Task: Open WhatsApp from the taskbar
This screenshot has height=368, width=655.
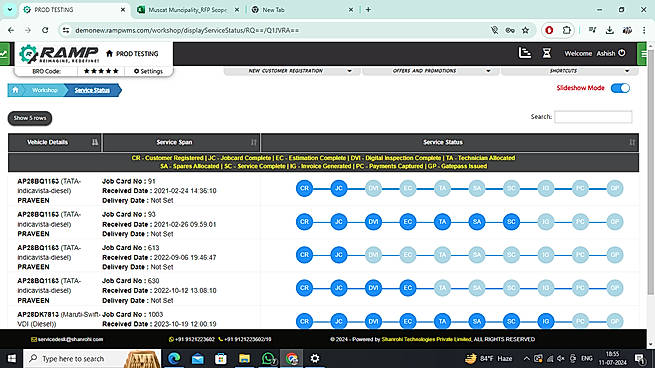Action: 268,358
